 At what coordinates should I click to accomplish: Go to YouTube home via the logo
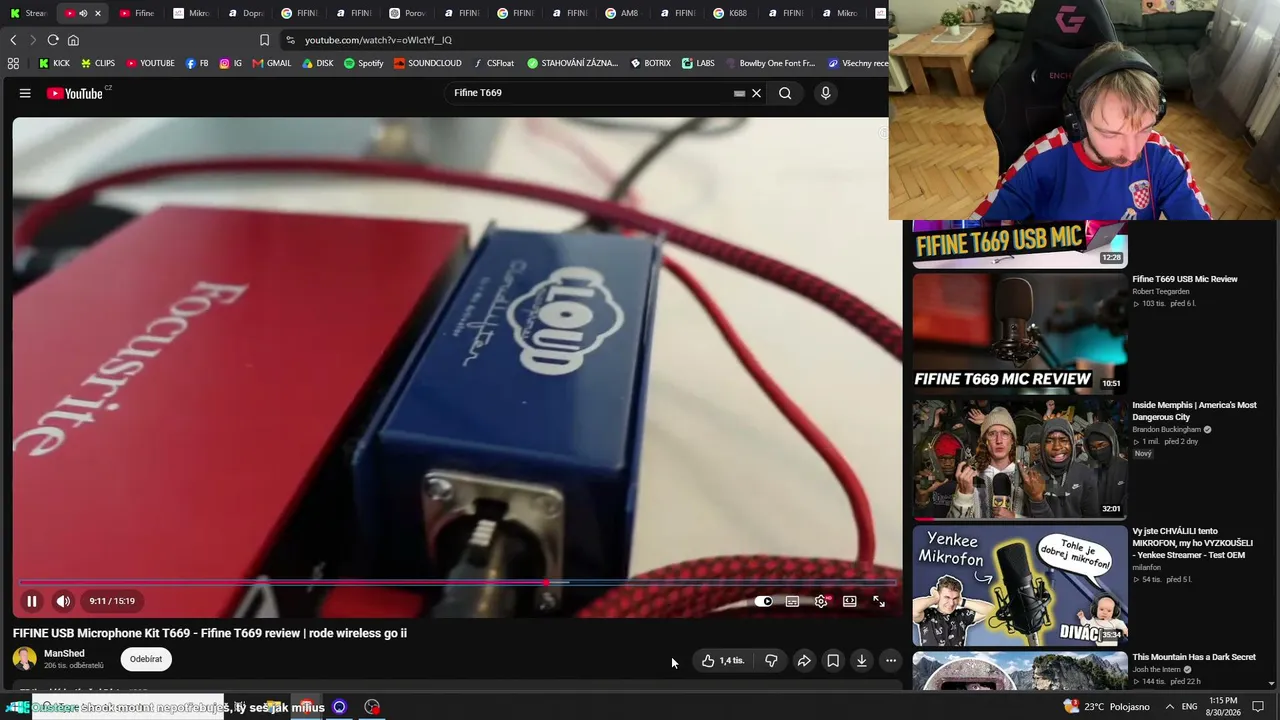[x=75, y=93]
